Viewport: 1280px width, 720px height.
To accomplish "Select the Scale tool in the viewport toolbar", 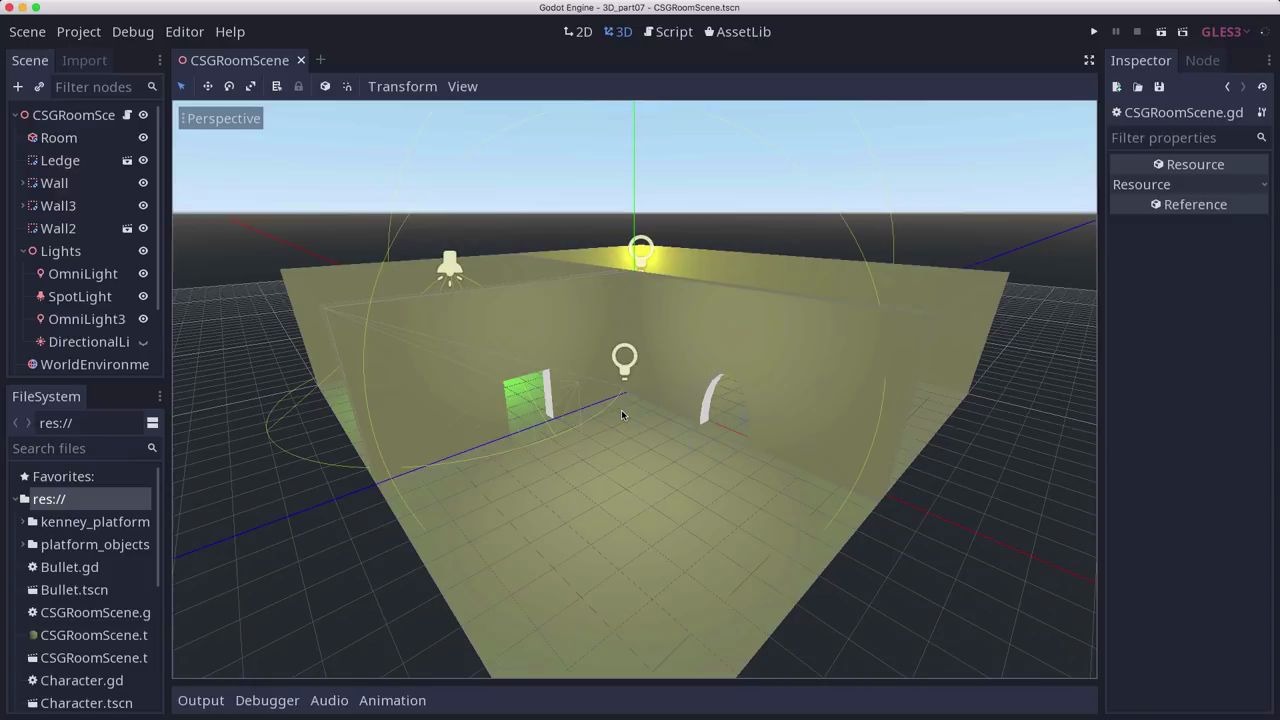I will point(250,86).
